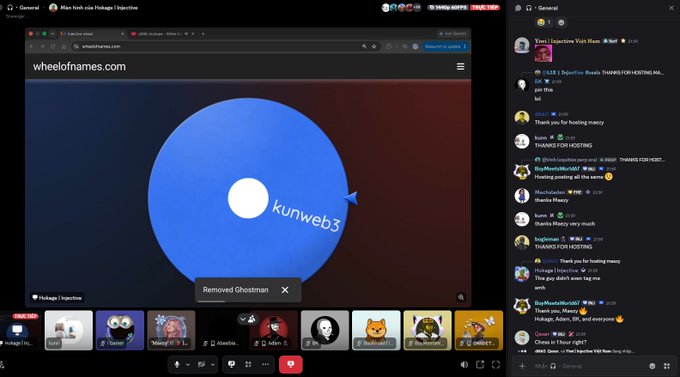680x377 pixels.
Task: Click the chat threads icon in panel header
Action: point(518,8)
